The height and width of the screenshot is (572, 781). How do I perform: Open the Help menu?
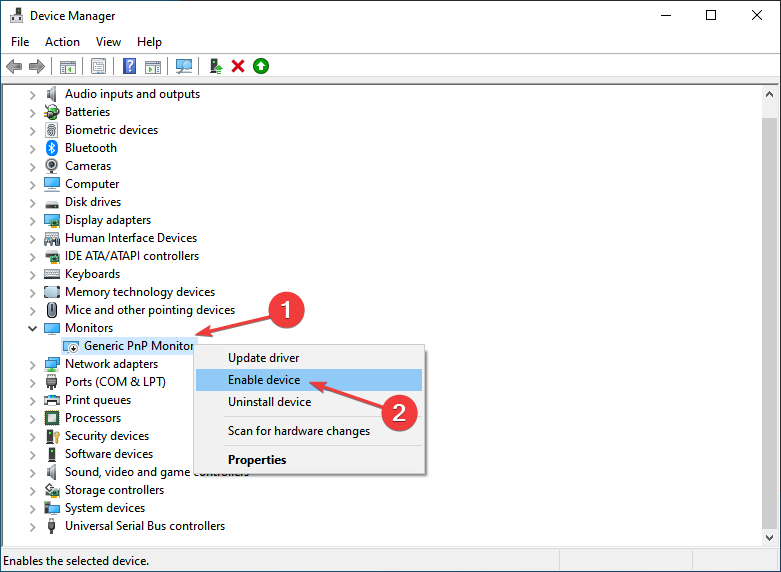coord(149,42)
